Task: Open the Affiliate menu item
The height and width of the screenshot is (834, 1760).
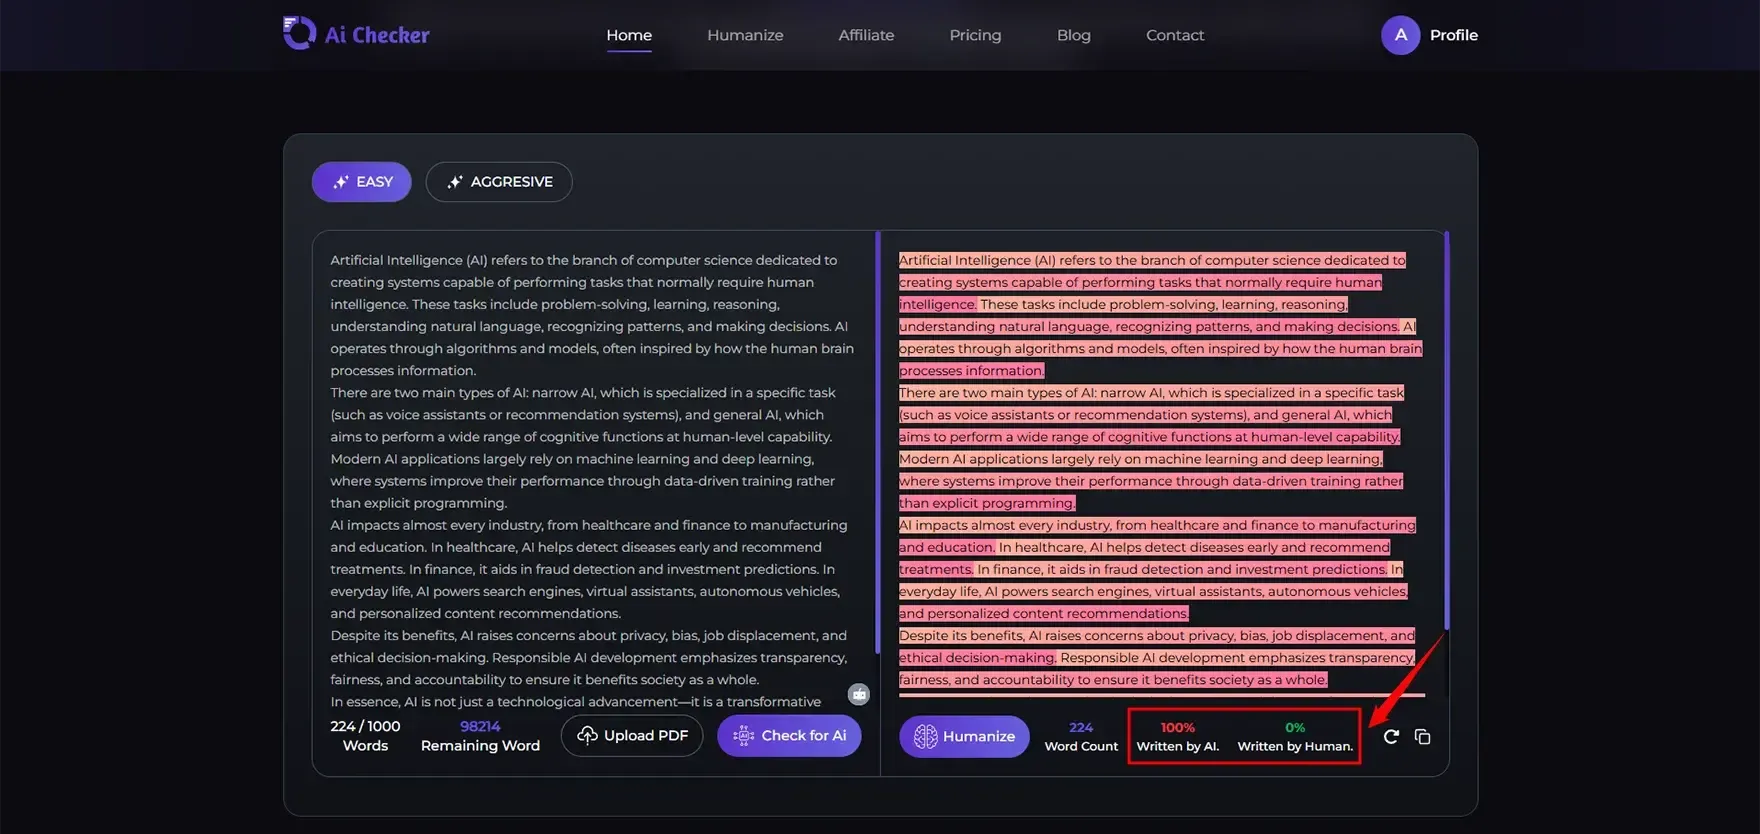Action: pyautogui.click(x=866, y=35)
